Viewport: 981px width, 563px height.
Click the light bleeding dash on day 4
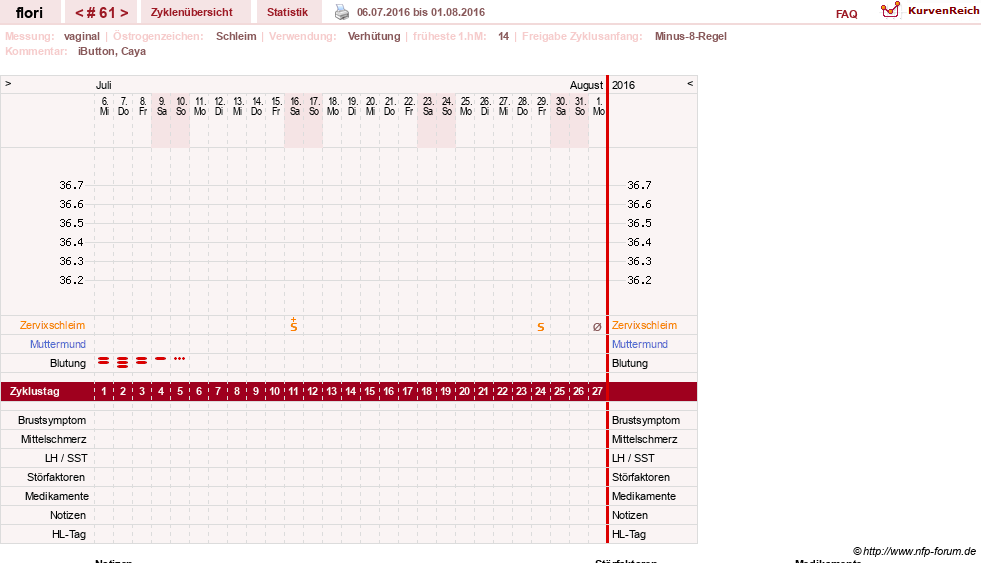[161, 358]
